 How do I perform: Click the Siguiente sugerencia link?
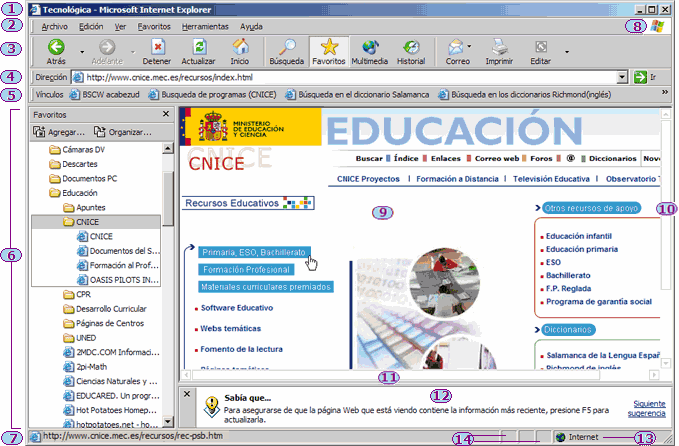click(647, 408)
